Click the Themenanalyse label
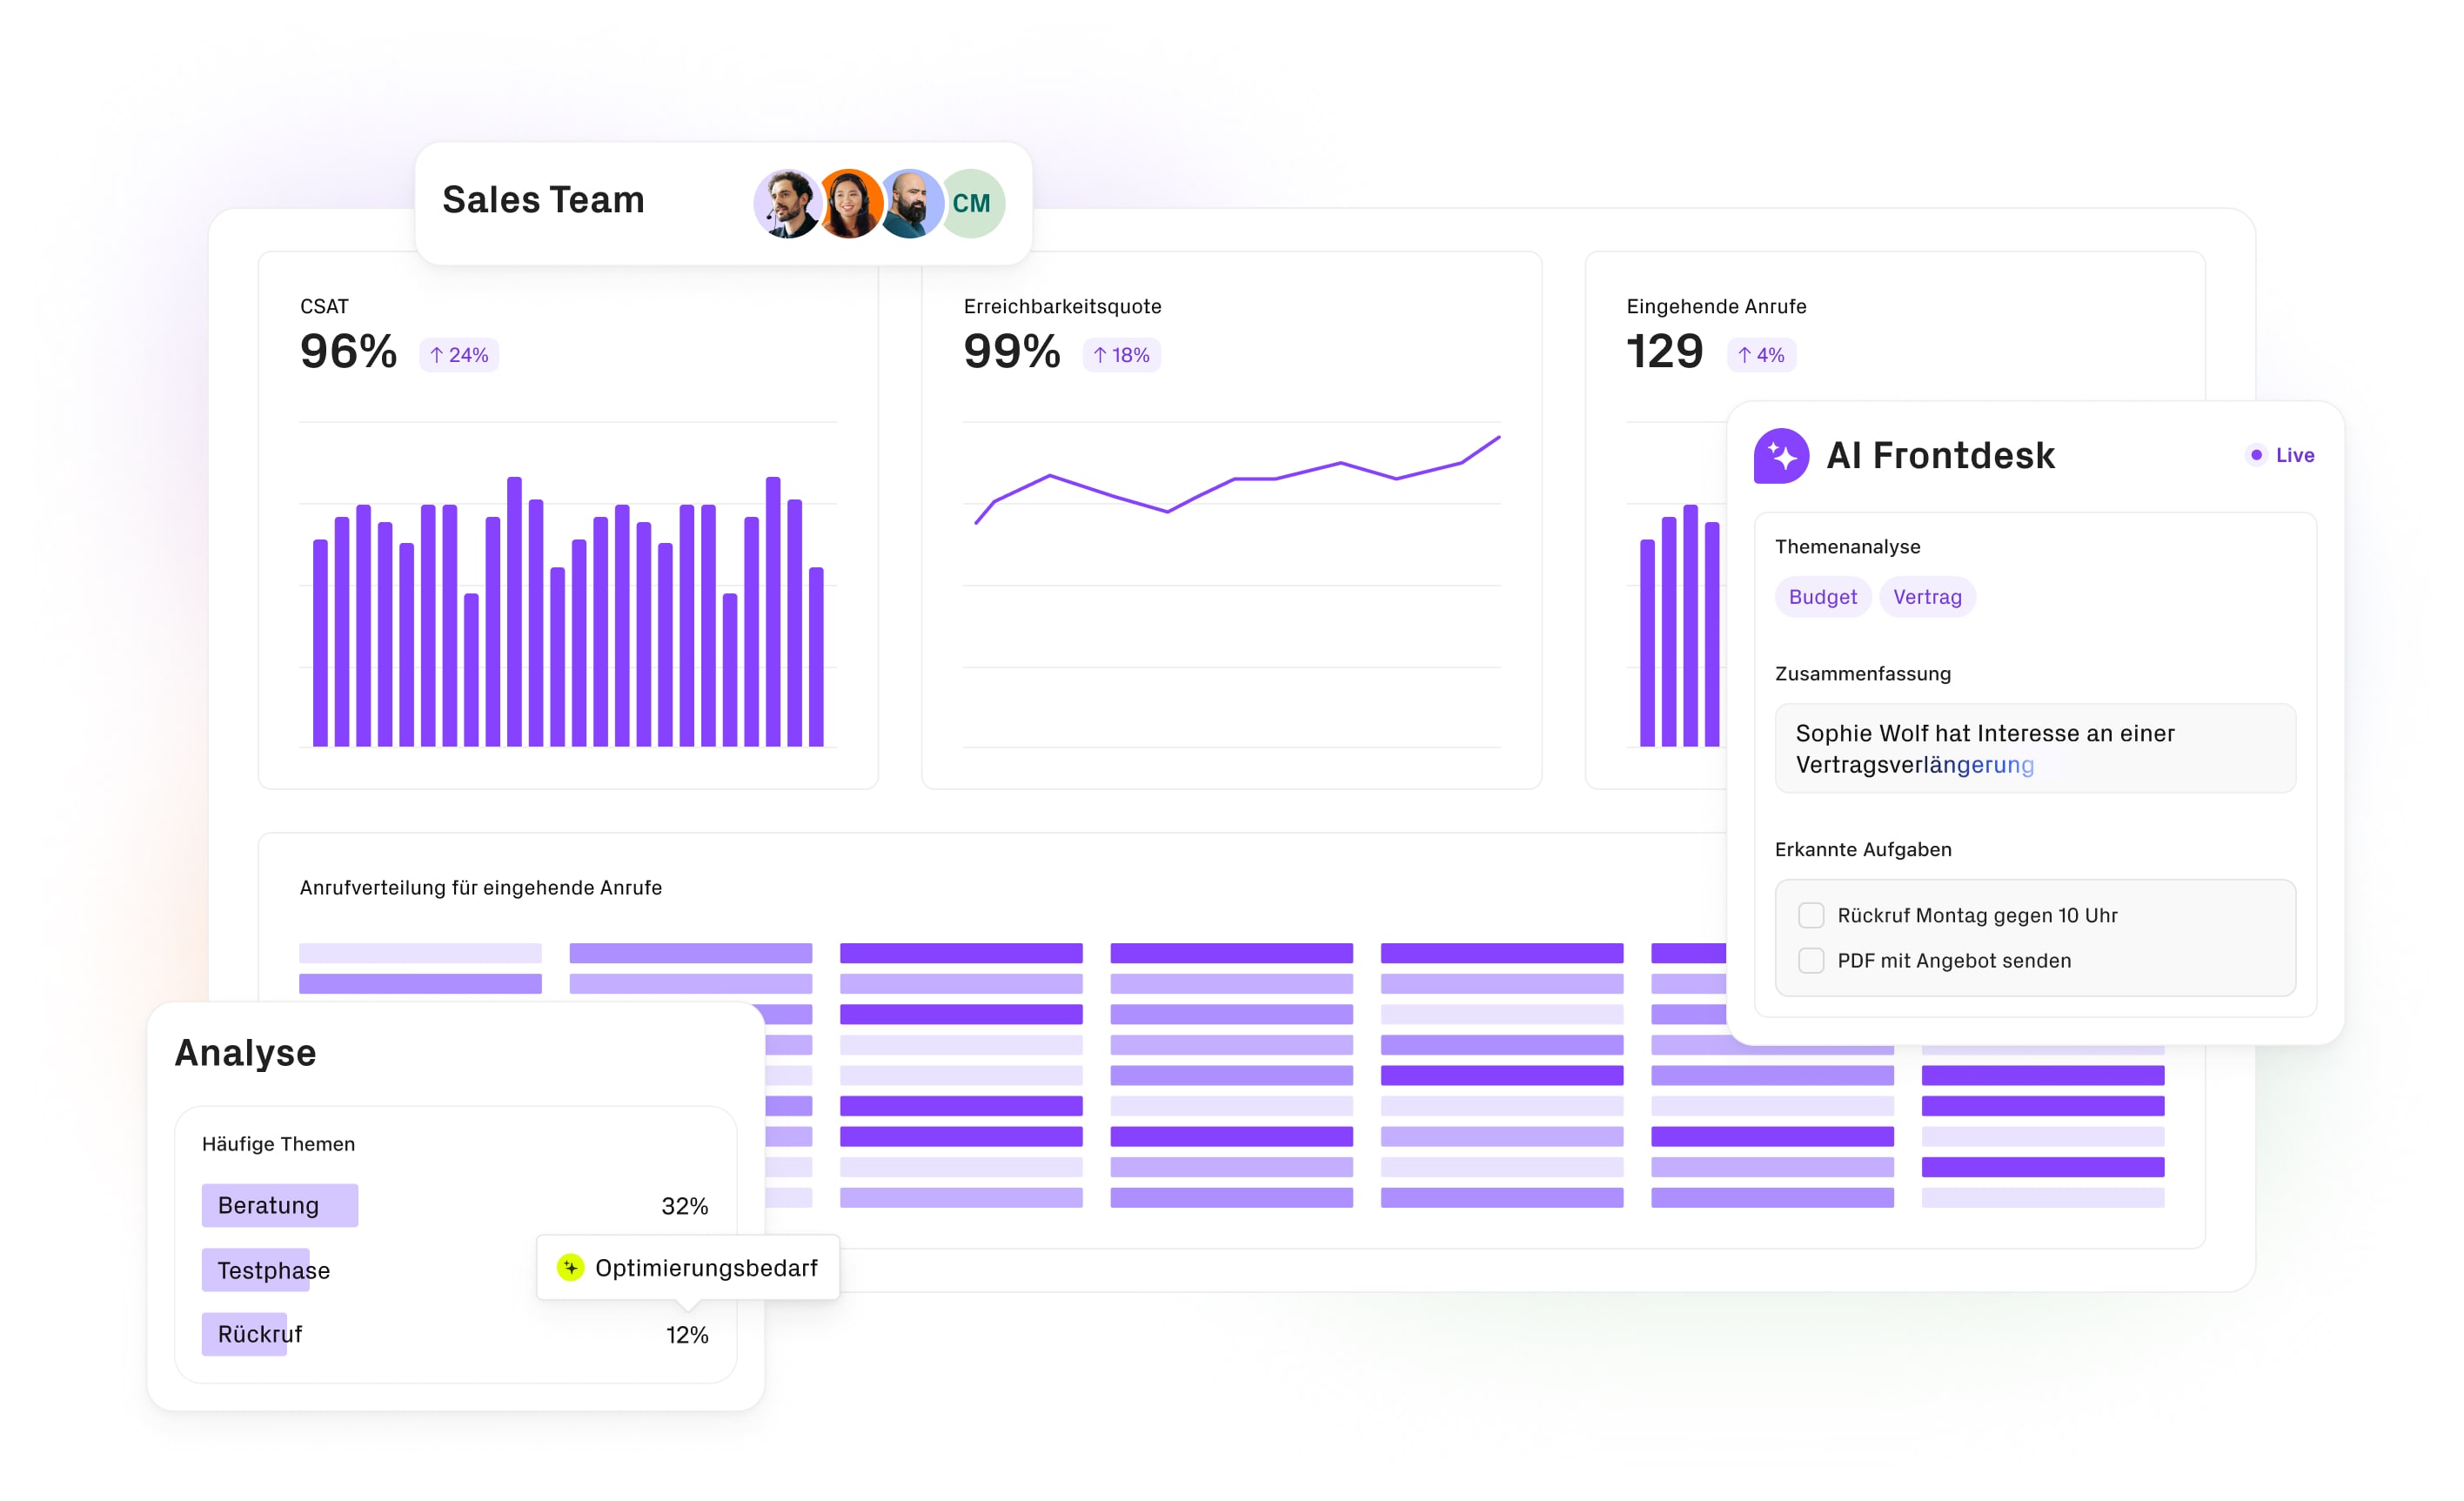The image size is (2464, 1501). click(x=1847, y=547)
